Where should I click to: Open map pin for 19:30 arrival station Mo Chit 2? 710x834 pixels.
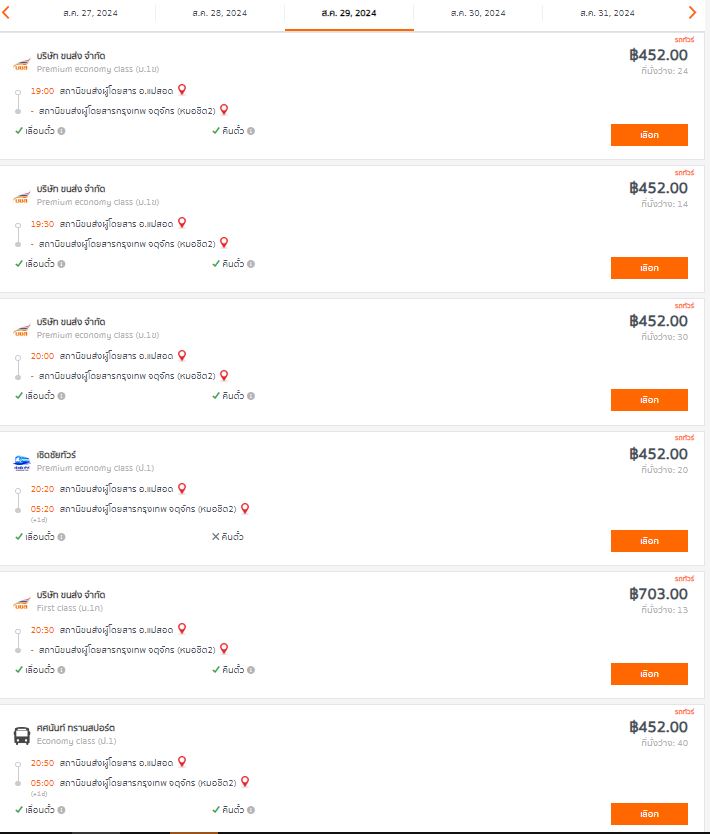coord(224,243)
